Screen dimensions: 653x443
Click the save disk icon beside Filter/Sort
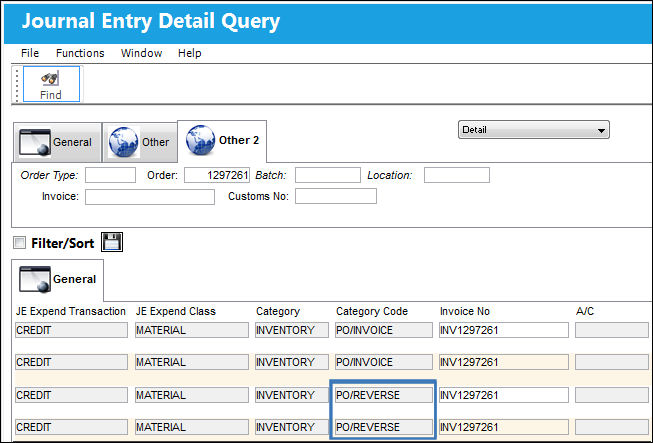tap(112, 242)
